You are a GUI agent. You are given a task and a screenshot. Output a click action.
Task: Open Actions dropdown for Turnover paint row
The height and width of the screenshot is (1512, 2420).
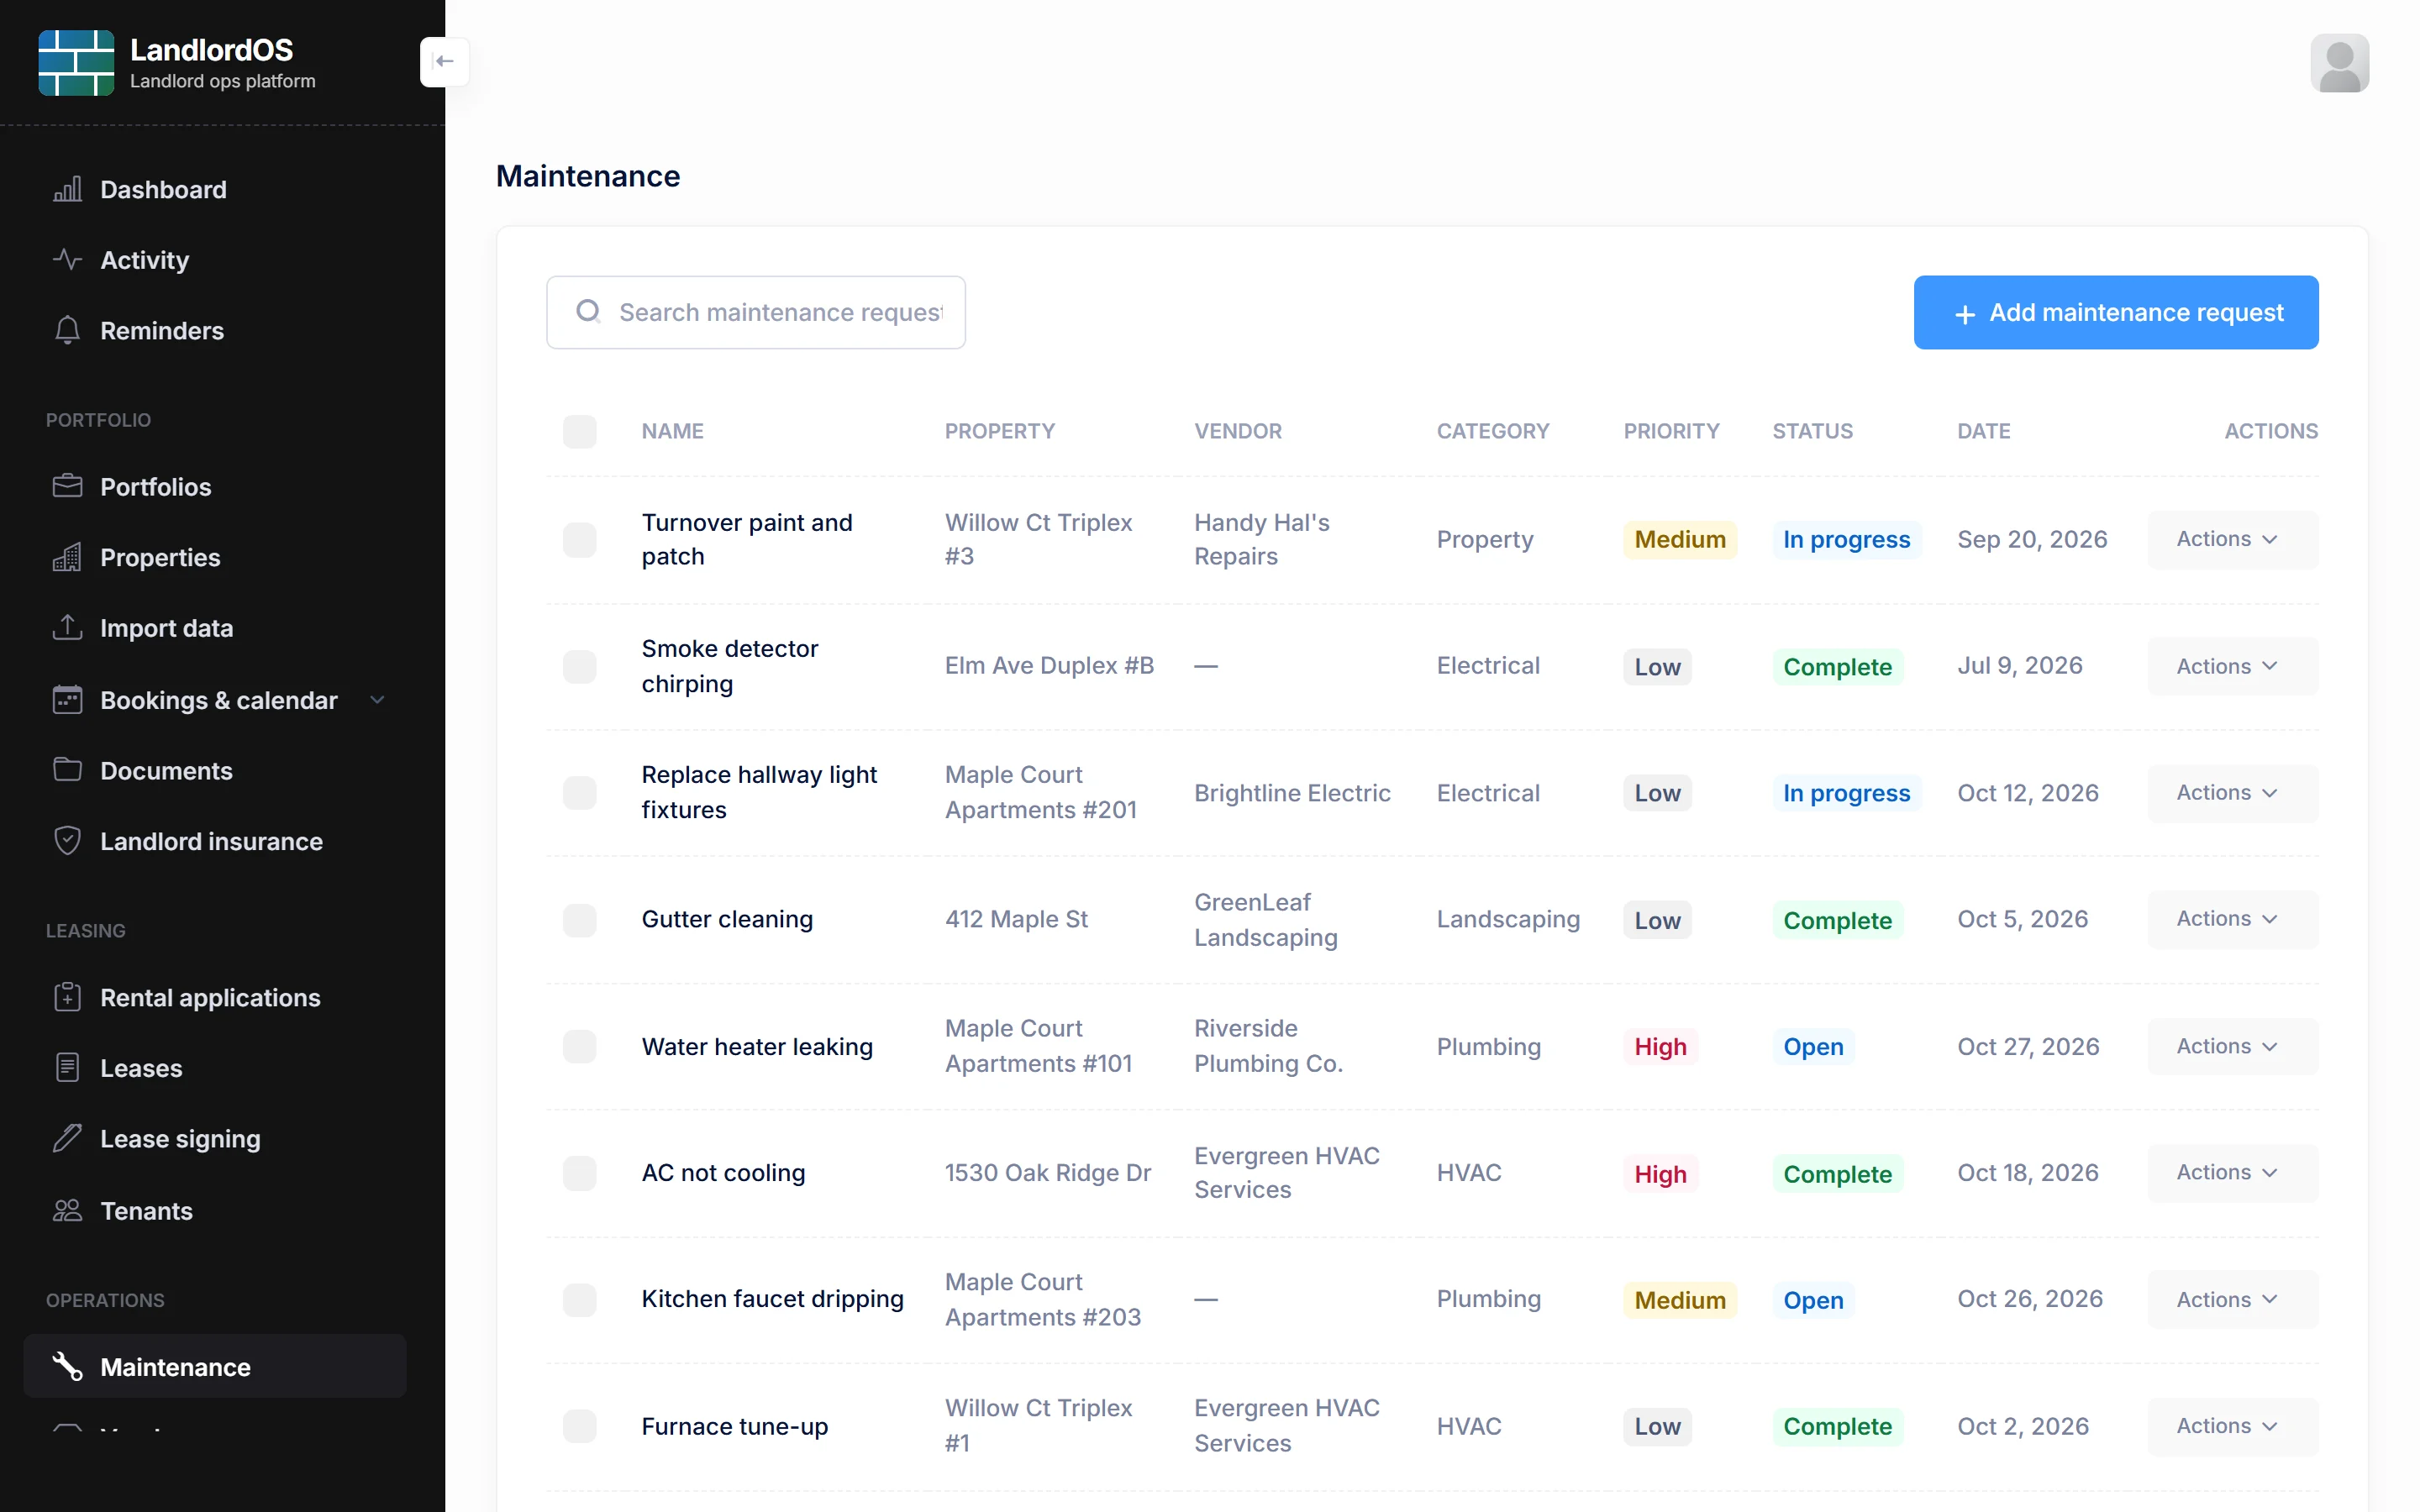2232,539
